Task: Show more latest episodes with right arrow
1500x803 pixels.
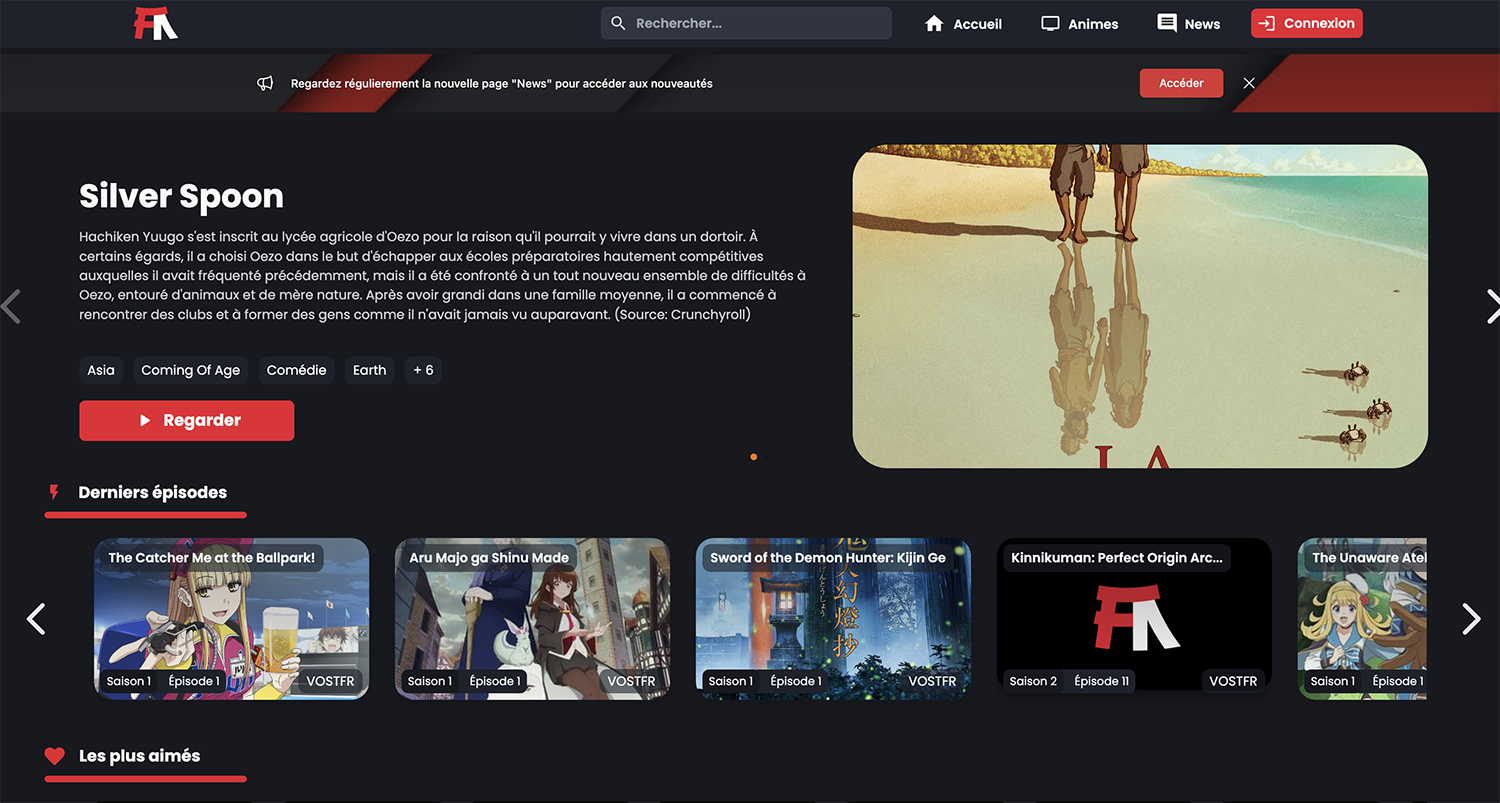Action: click(x=1471, y=619)
